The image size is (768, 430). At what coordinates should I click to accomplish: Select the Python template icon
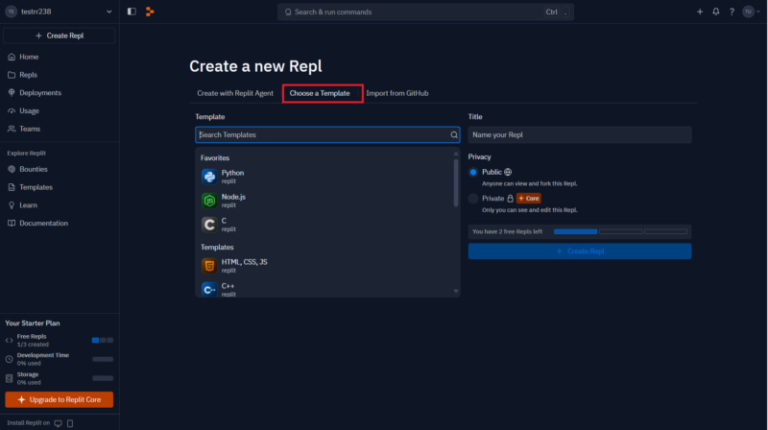pos(208,176)
